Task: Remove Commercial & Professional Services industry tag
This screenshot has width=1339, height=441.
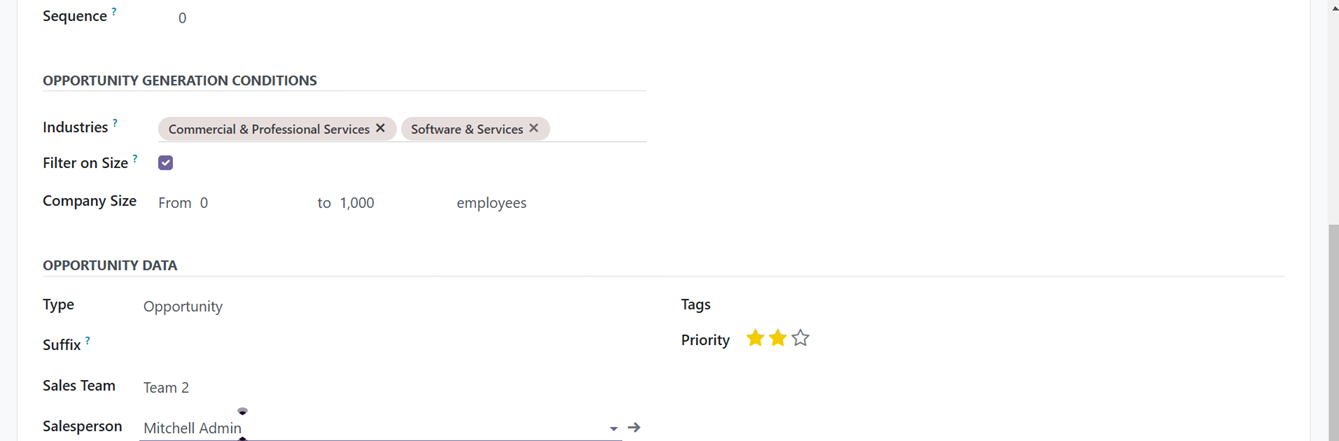Action: [x=380, y=129]
